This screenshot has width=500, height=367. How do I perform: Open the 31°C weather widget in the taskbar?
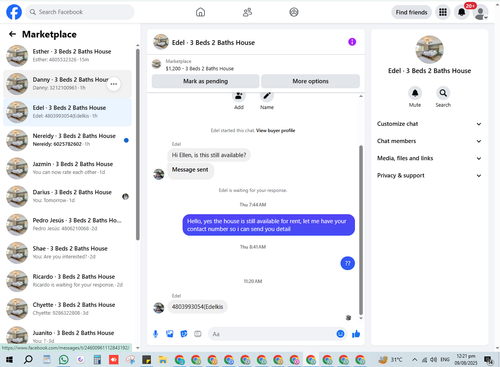point(391,360)
